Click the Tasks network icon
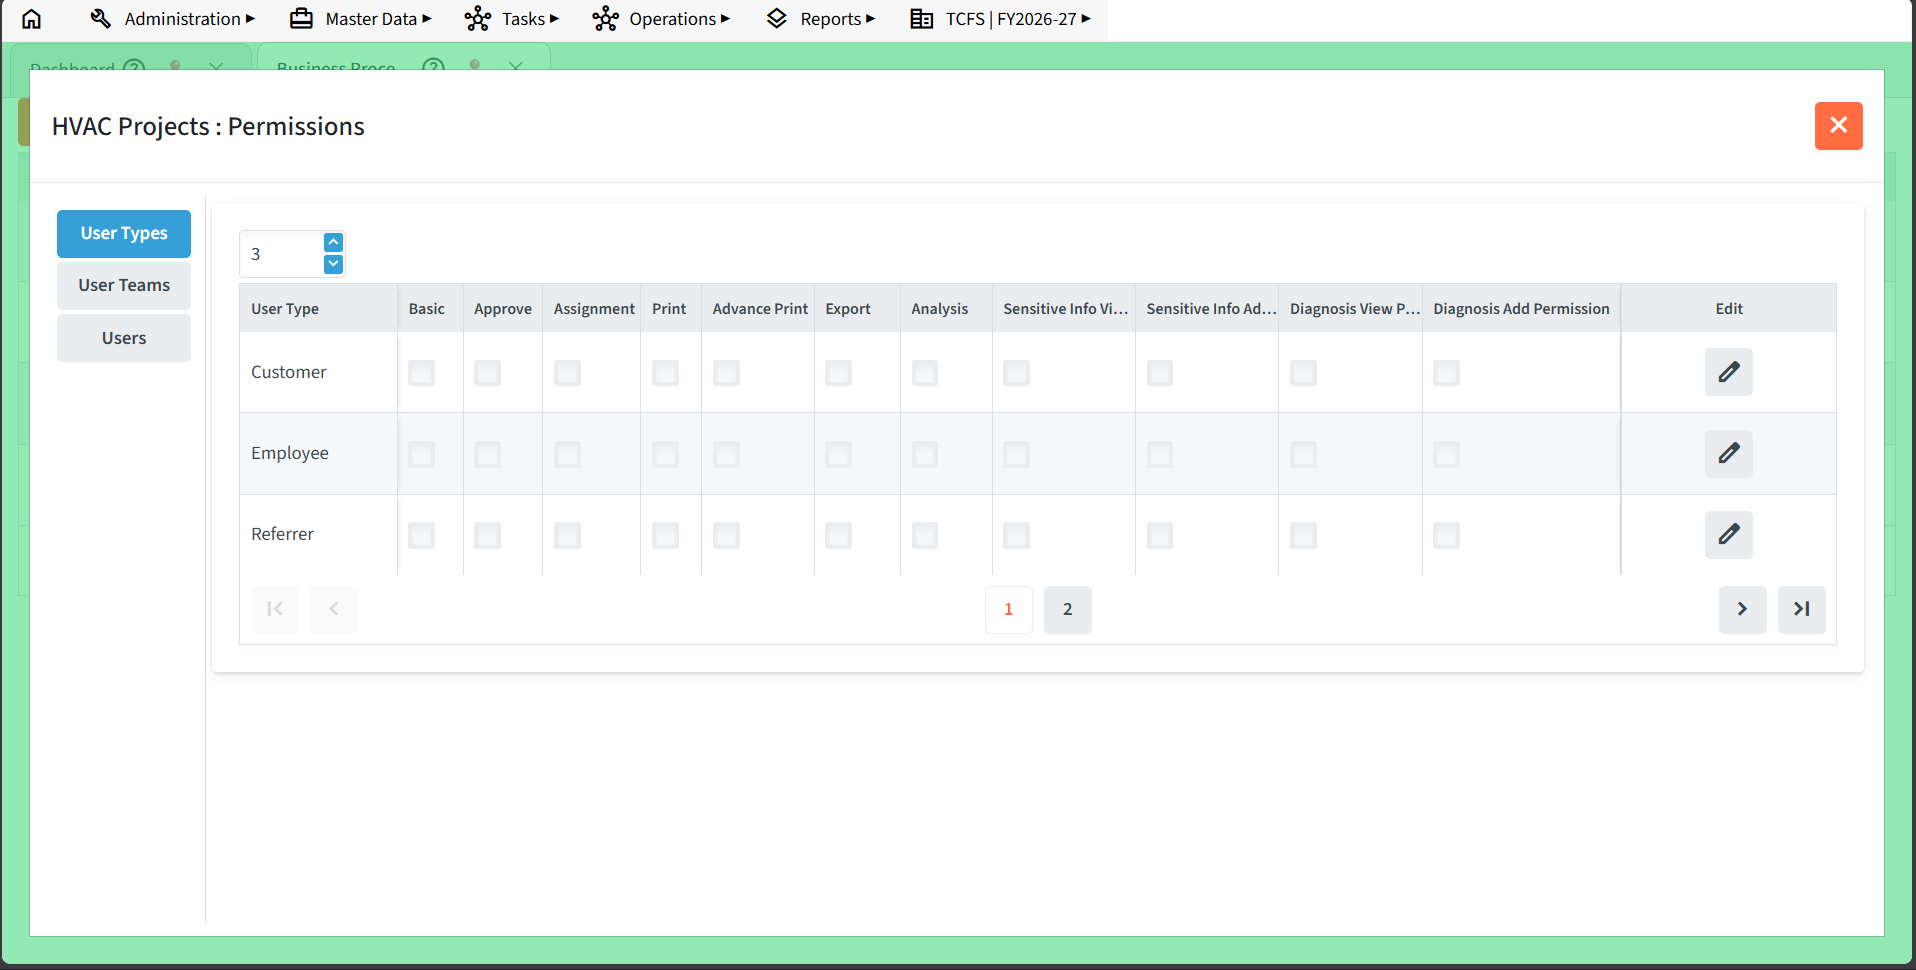Viewport: 1916px width, 970px height. (x=478, y=19)
